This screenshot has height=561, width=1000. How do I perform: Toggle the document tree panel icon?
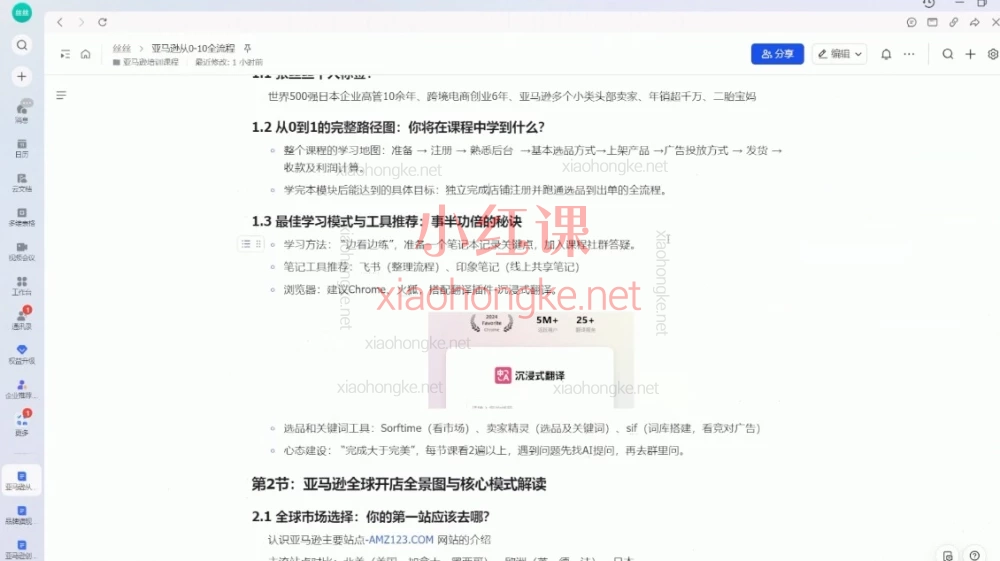point(65,54)
